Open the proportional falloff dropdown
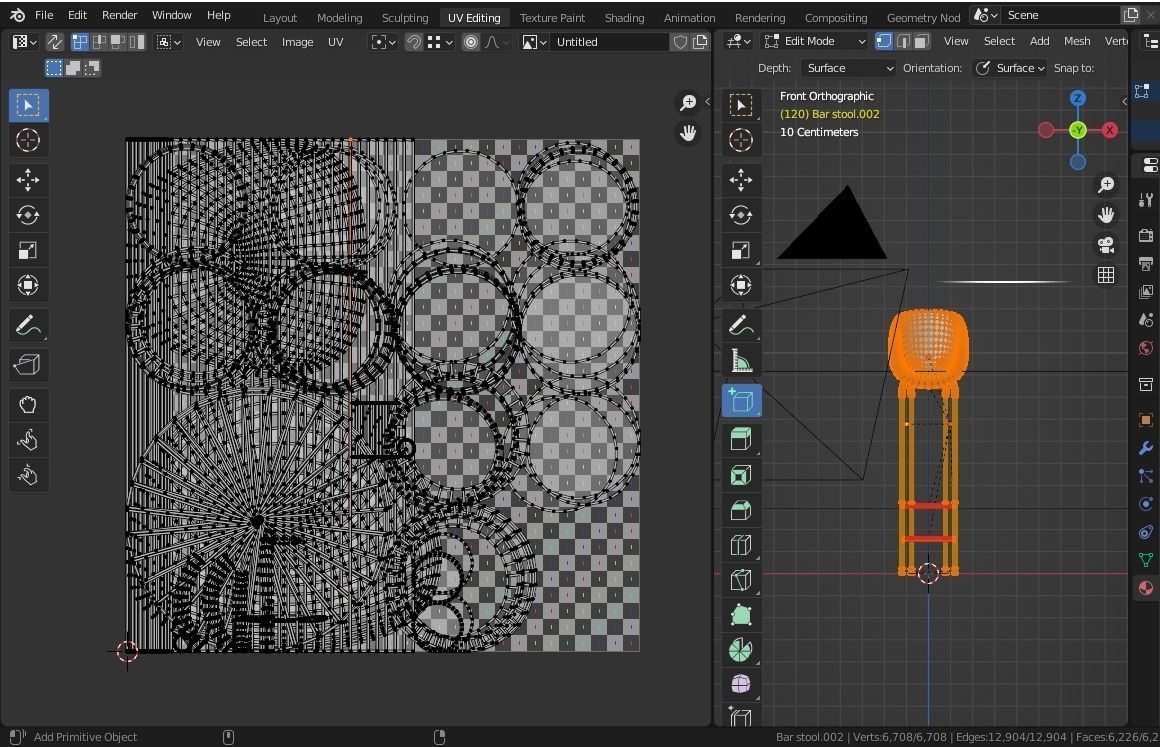Screen dimensions: 1160x747 pyautogui.click(x=496, y=42)
